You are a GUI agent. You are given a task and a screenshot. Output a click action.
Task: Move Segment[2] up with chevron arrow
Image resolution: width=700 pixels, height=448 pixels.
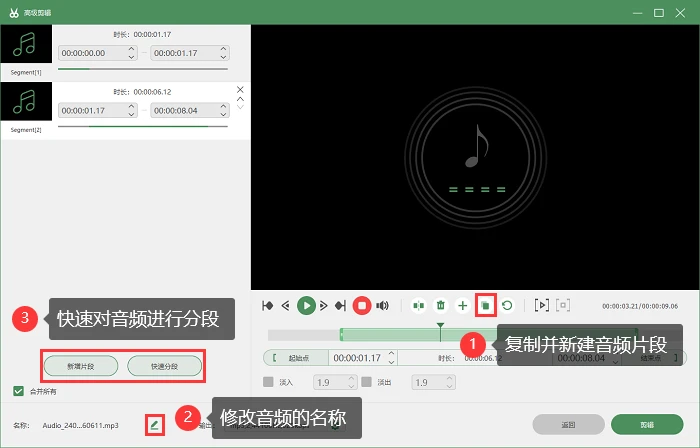[x=240, y=99]
